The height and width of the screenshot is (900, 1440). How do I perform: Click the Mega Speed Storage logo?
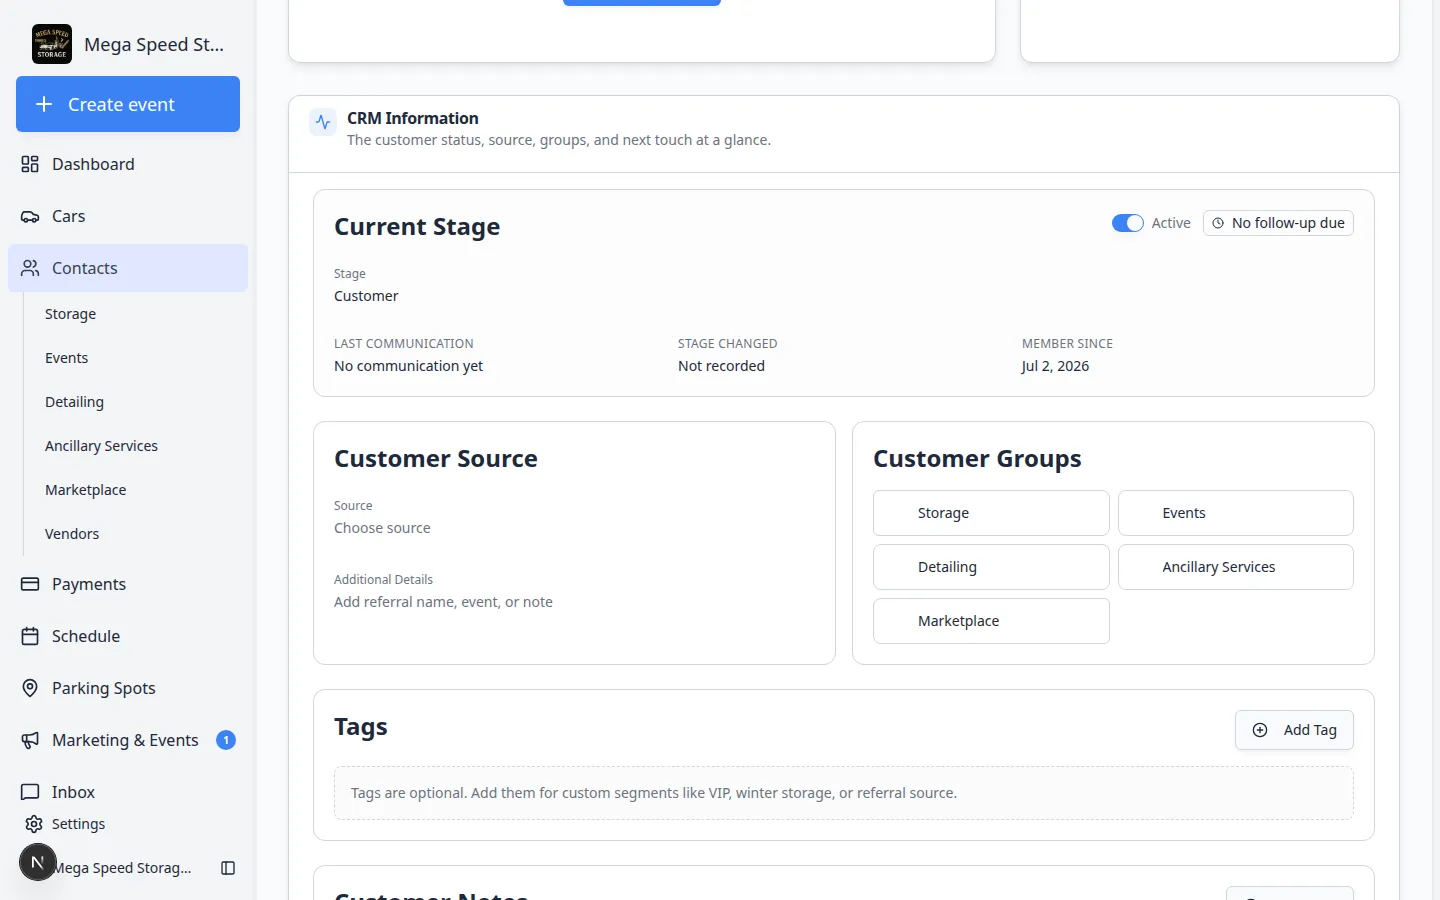(x=52, y=44)
